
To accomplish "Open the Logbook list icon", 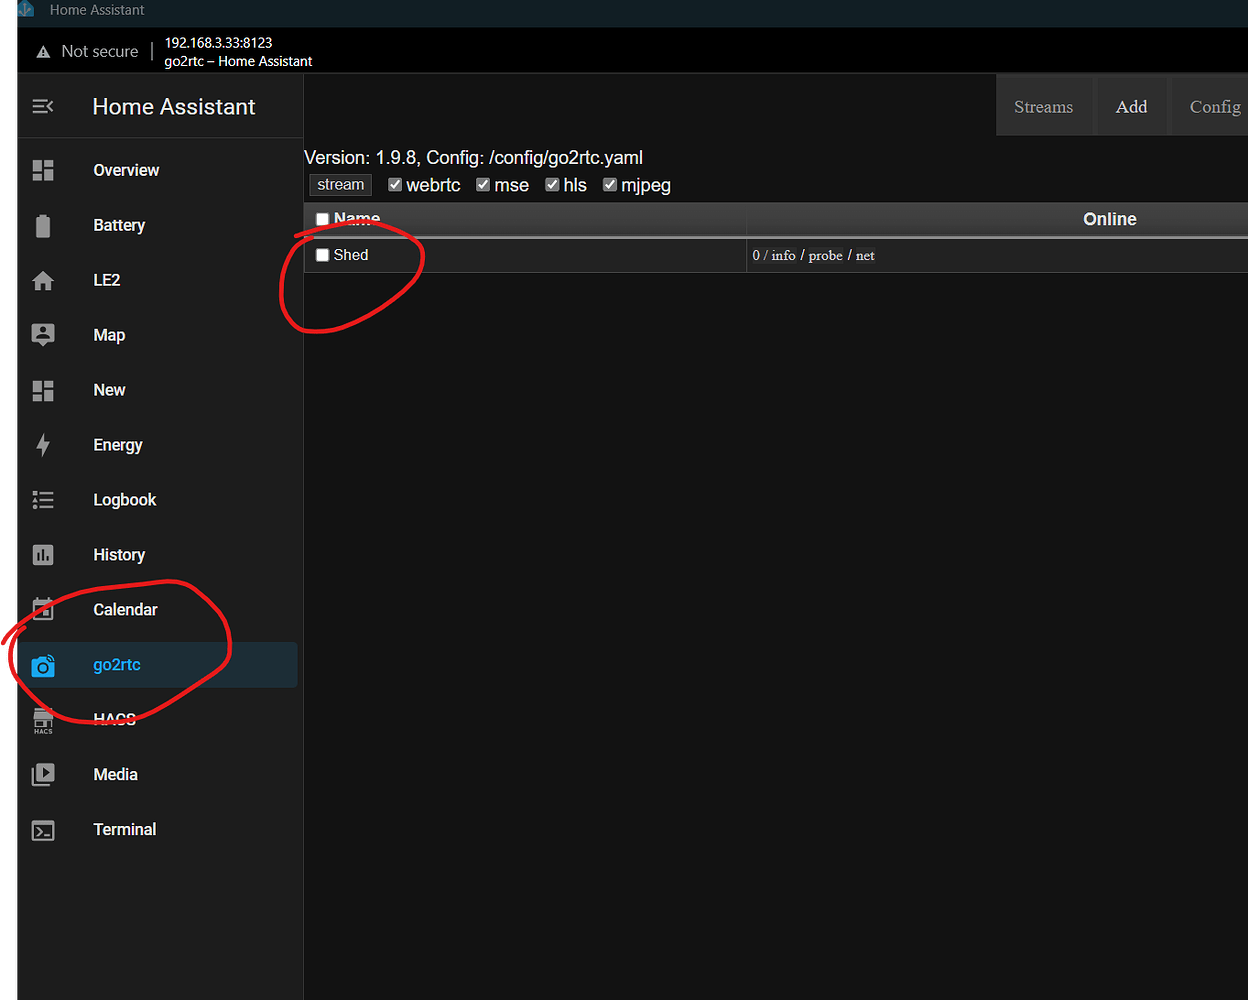I will 43,500.
